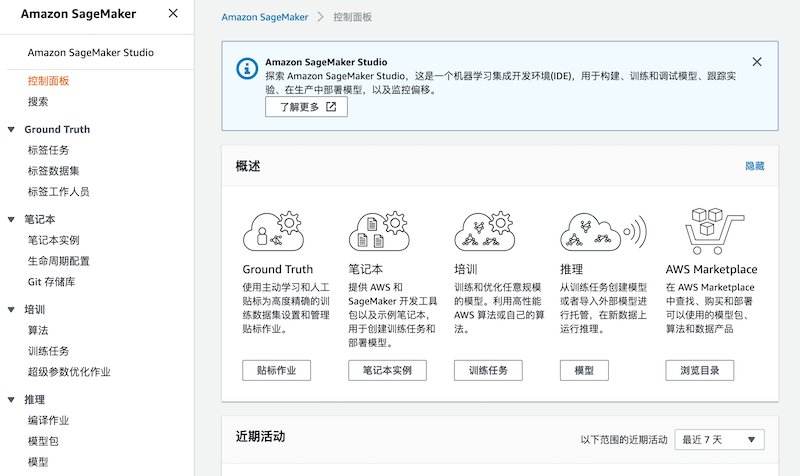Collapse the 推理 sidebar section
Image resolution: width=800 pixels, height=476 pixels.
click(11, 399)
